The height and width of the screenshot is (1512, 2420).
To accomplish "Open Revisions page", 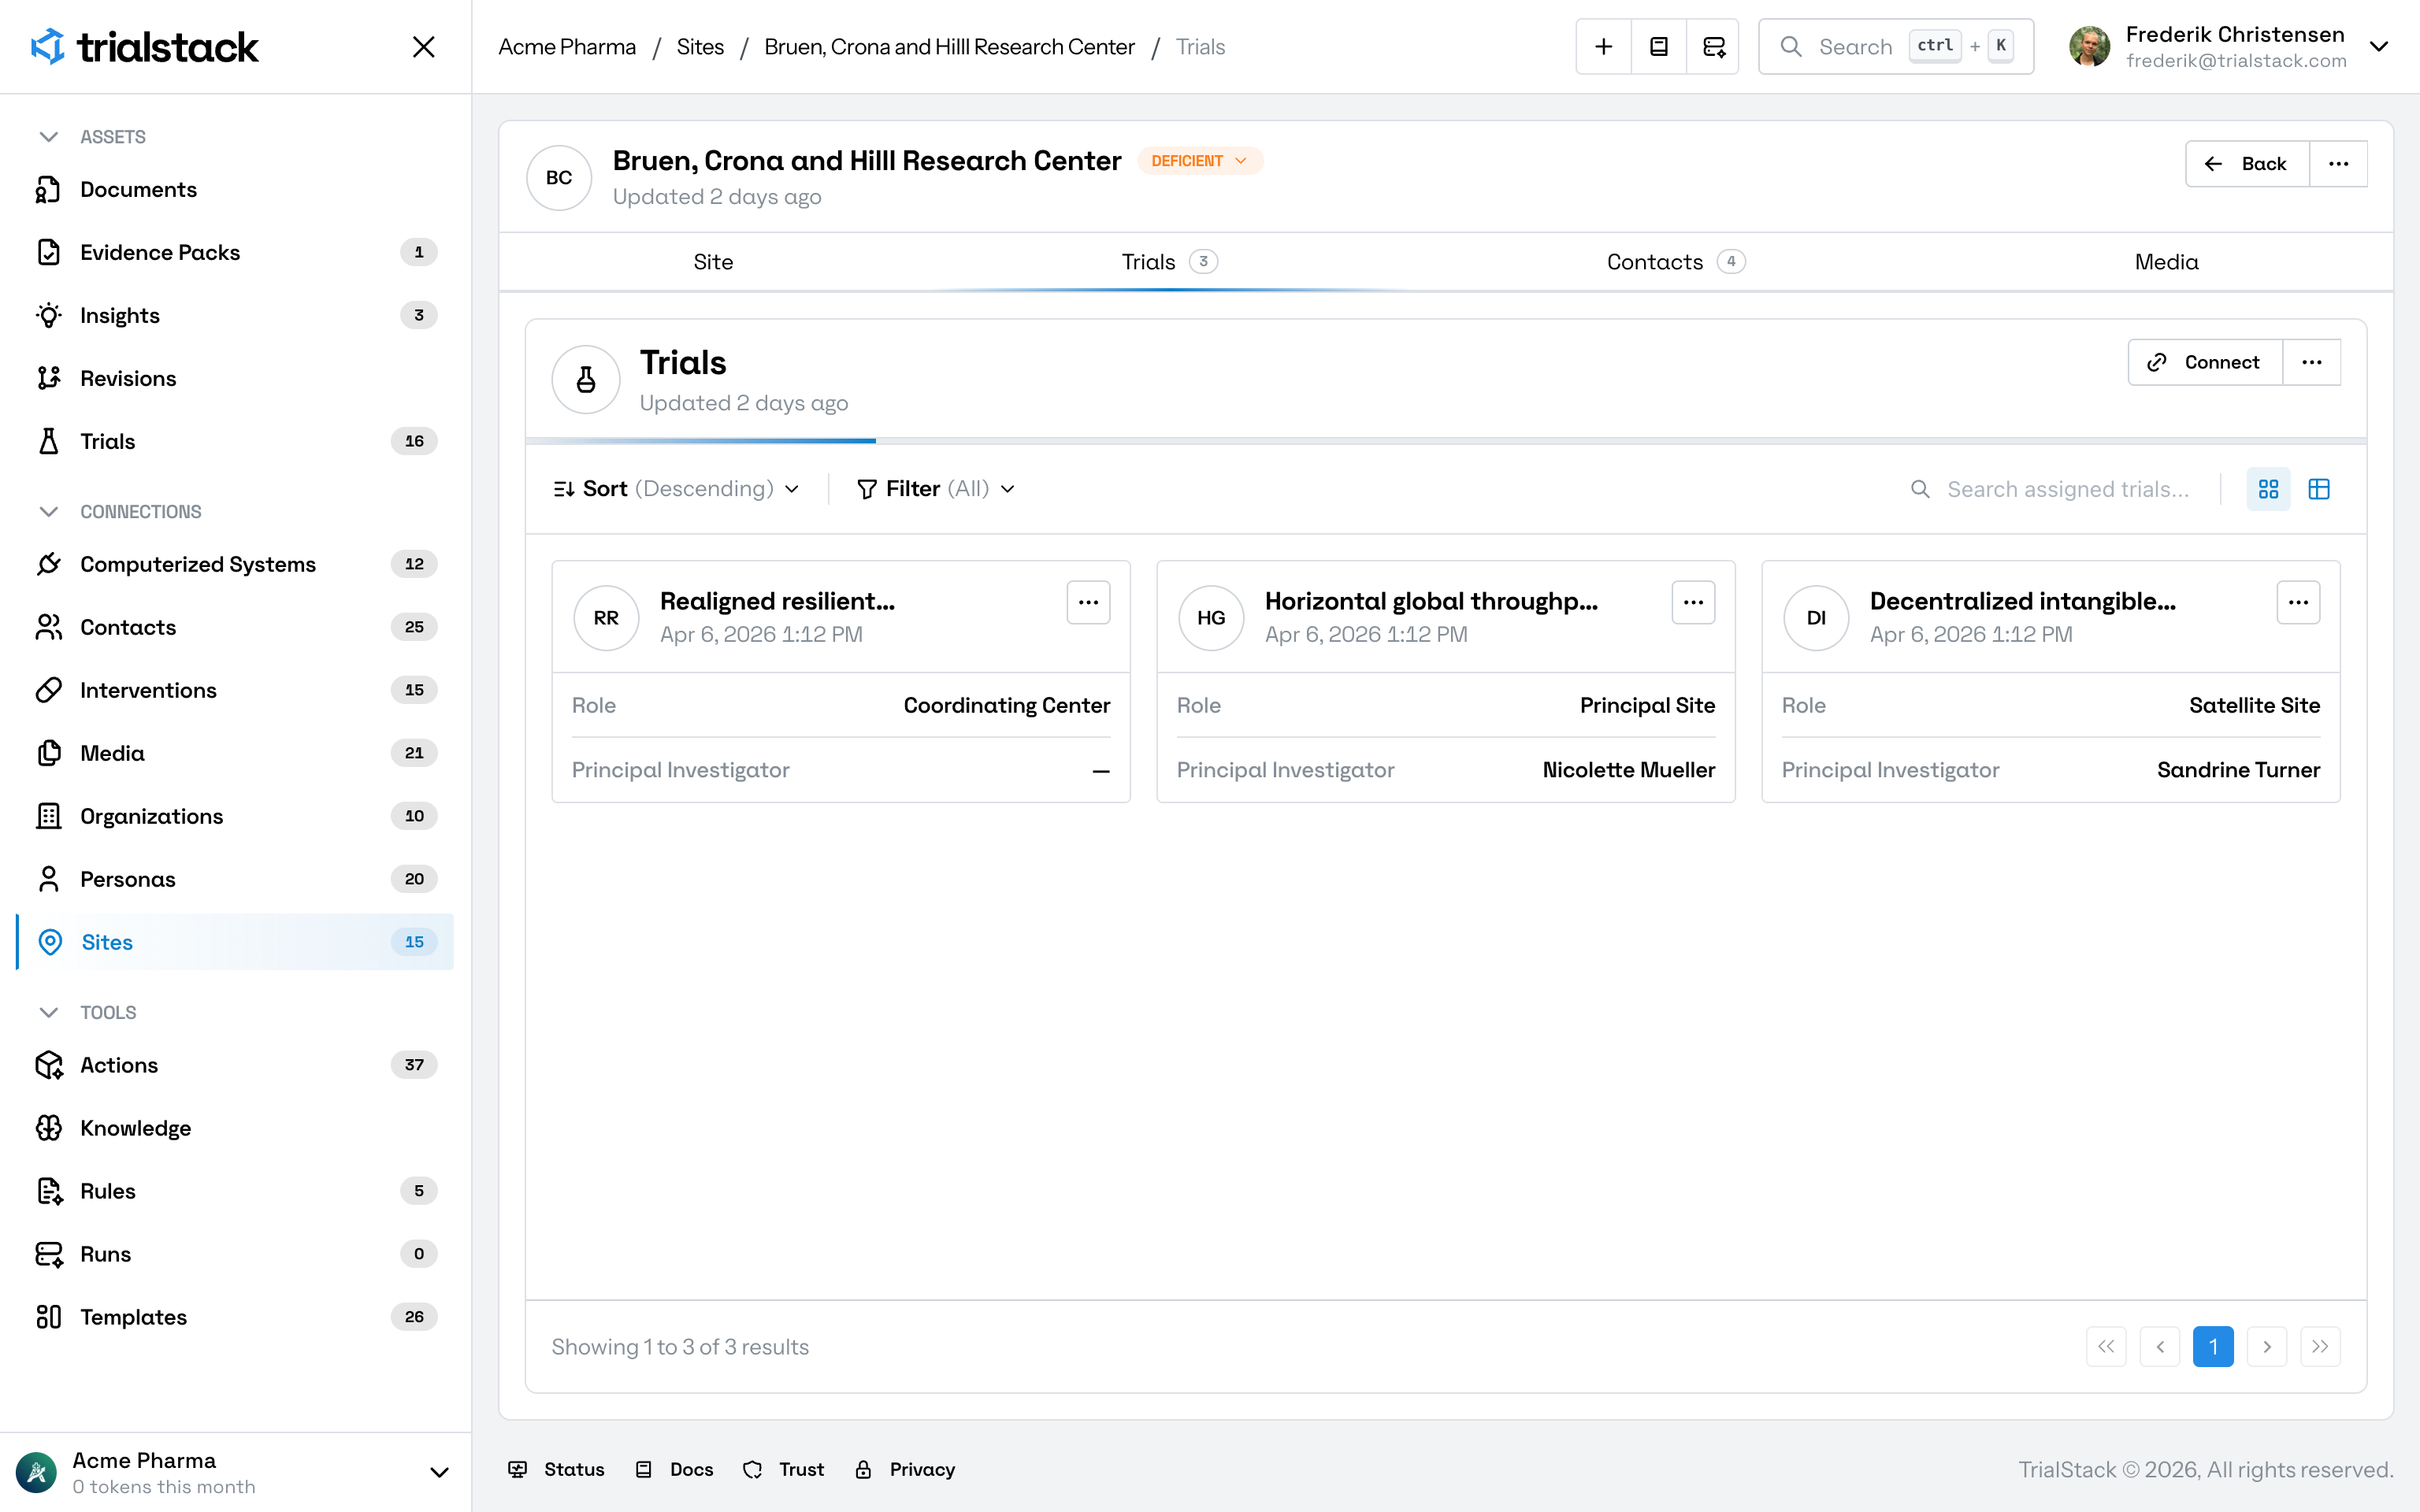I will tap(235, 378).
